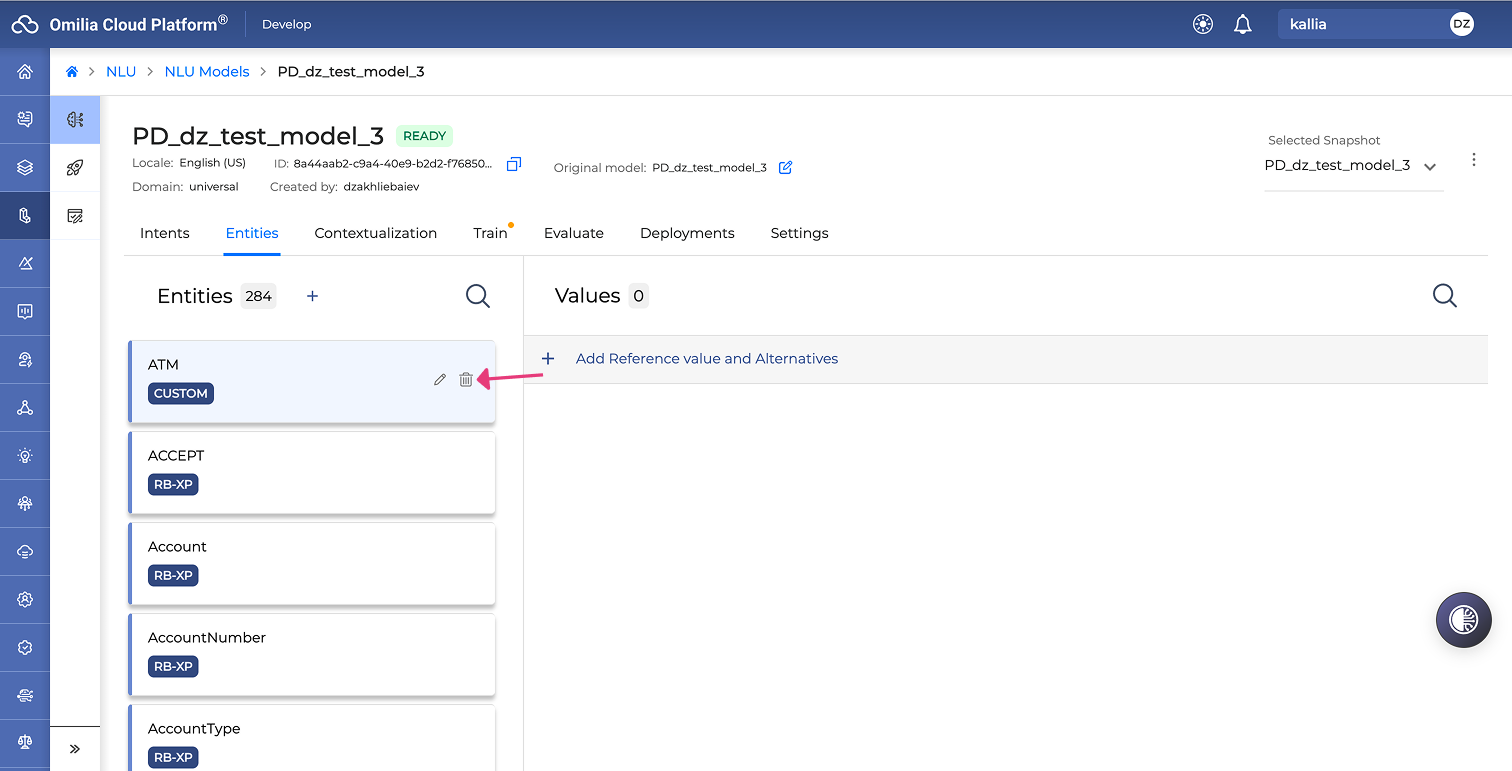Add a new entity with plus icon

[x=312, y=296]
